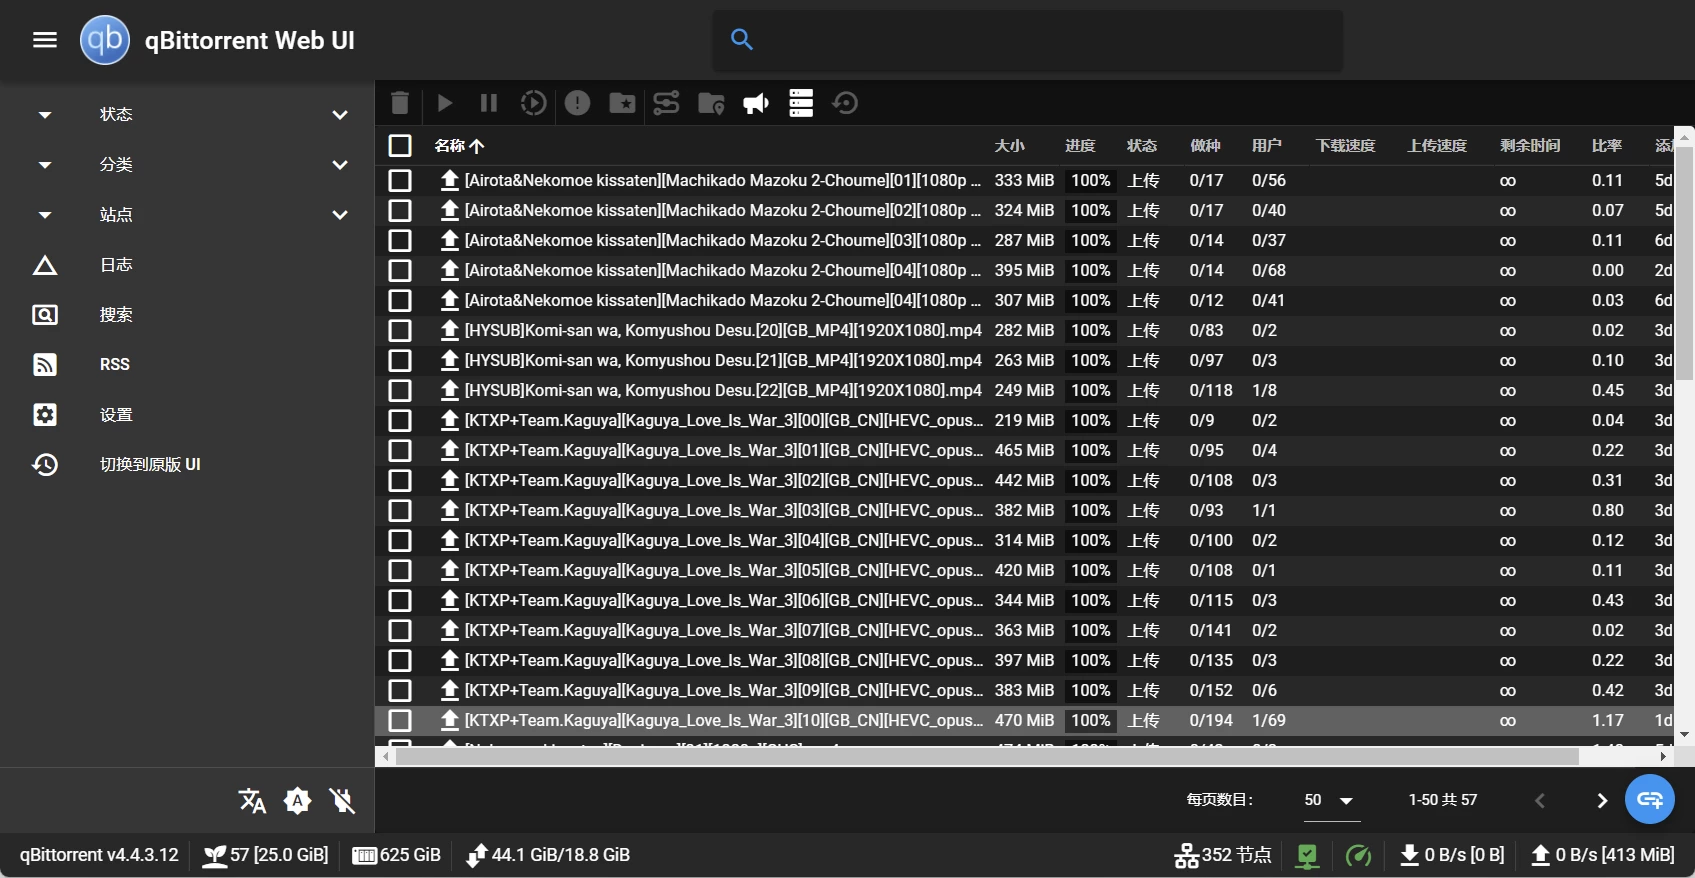Sort by the 上传速度 column header
The height and width of the screenshot is (878, 1695).
coord(1437,146)
